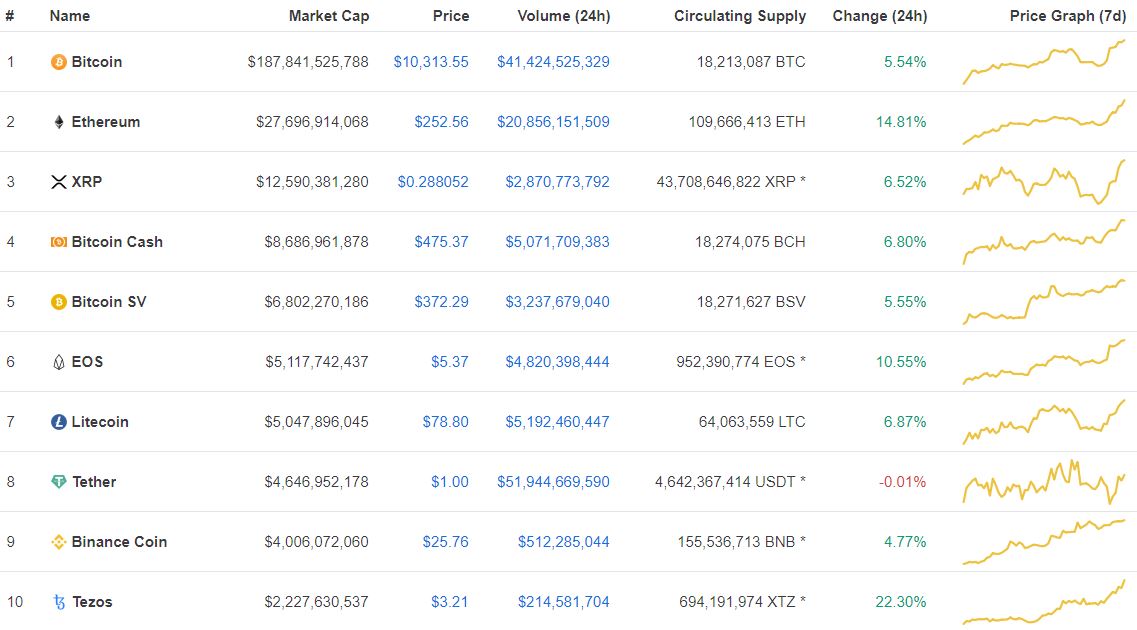The width and height of the screenshot is (1137, 630).
Task: Click Bitcoin SV volume $3,237,679,040
Action: [558, 302]
